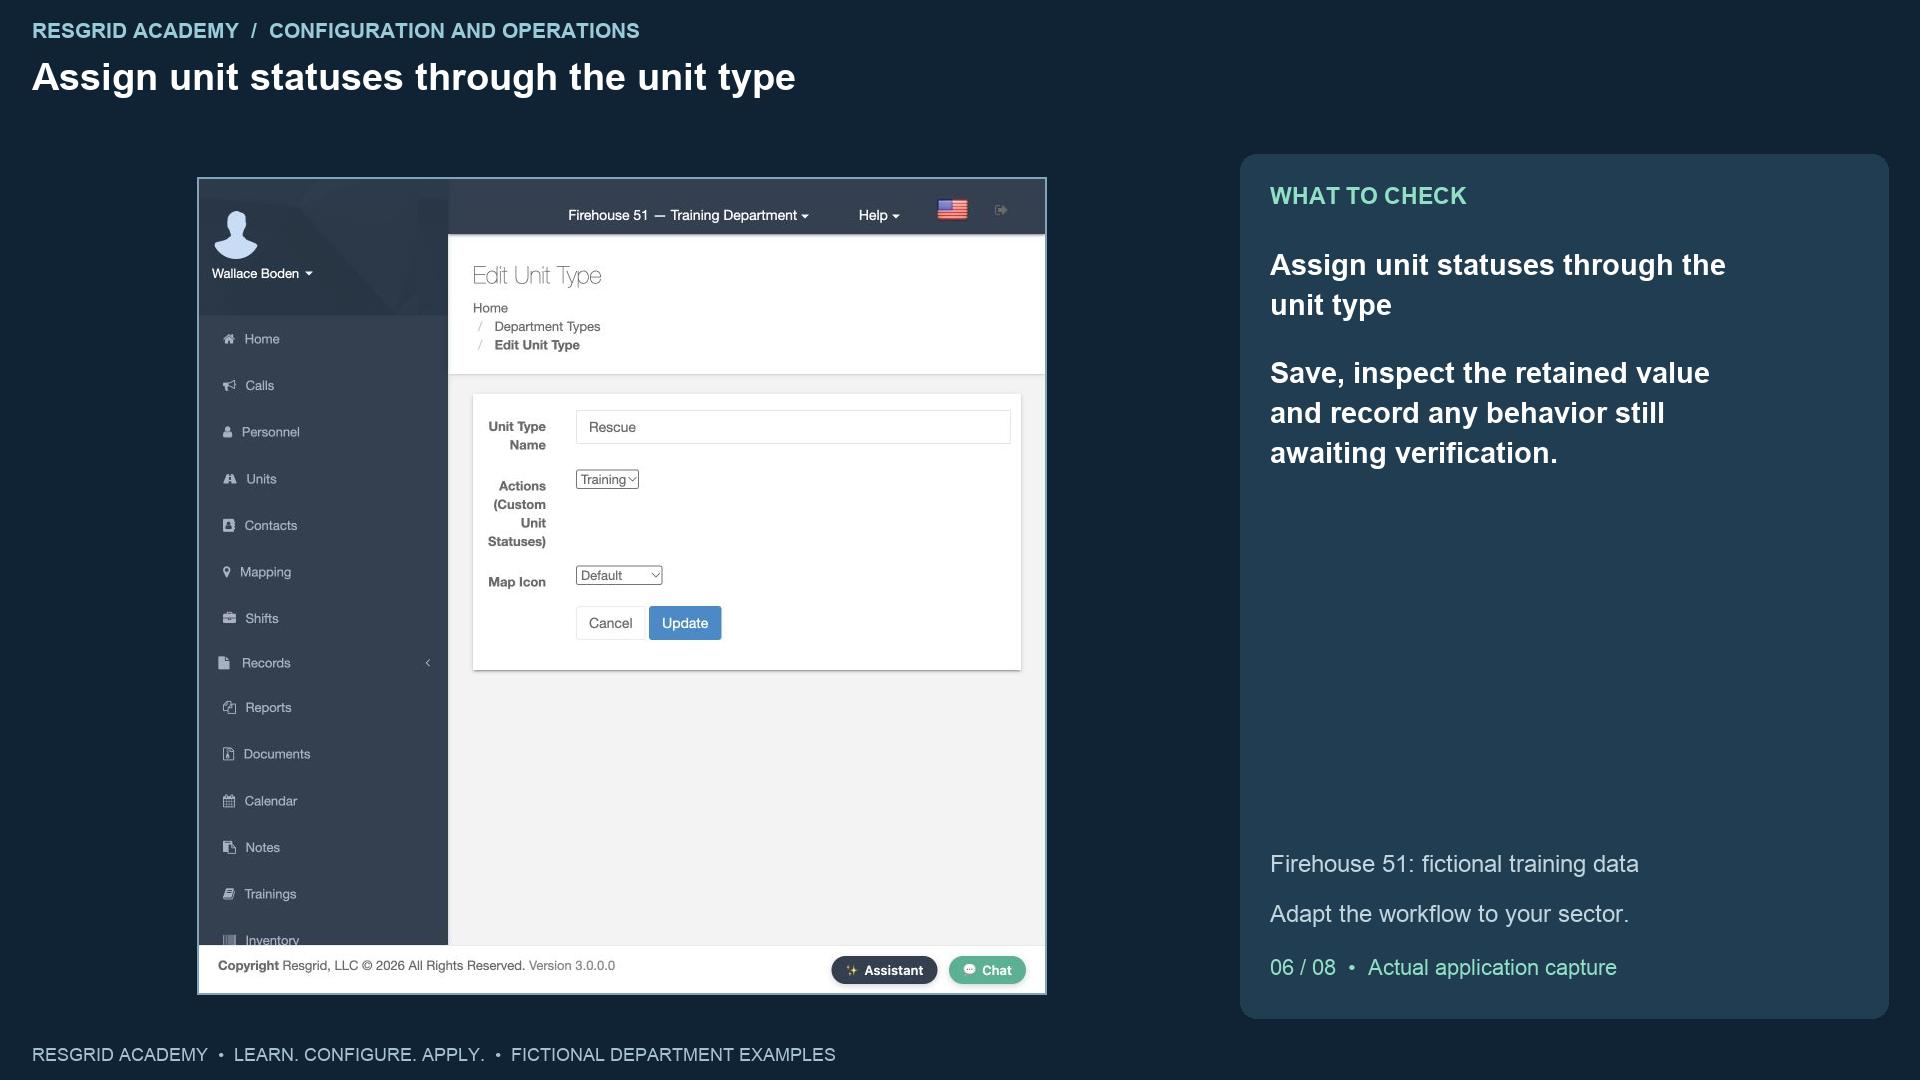Click the Trainings book icon
This screenshot has height=1080, width=1920.
click(x=229, y=894)
